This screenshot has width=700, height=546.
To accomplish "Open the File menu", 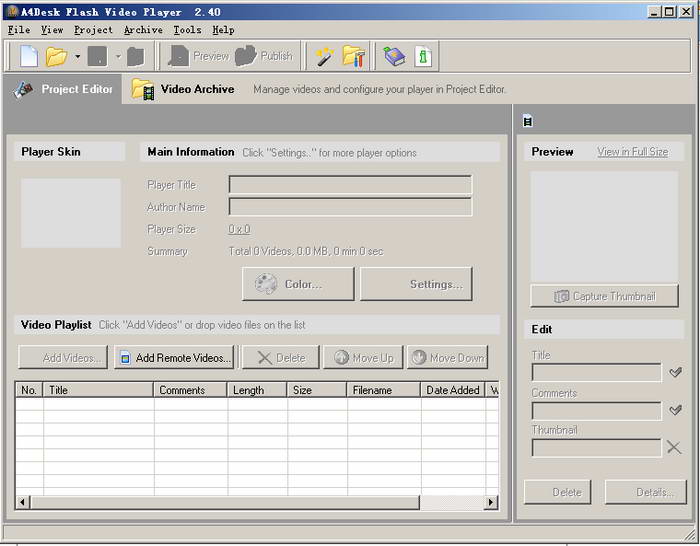I will (x=19, y=30).
